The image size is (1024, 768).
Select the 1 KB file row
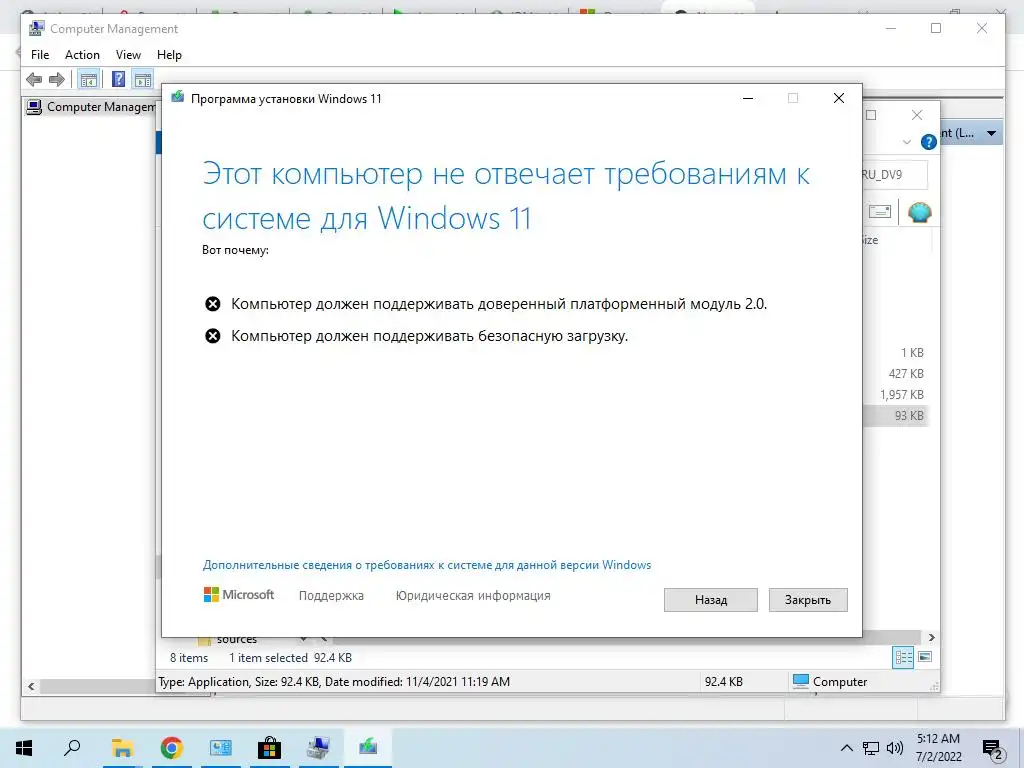(895, 353)
